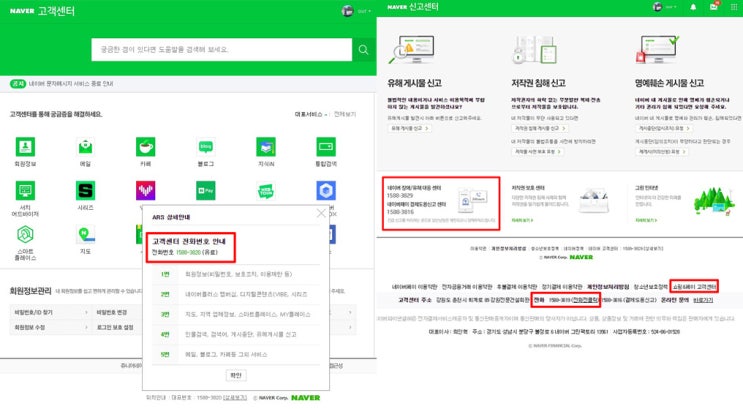The height and width of the screenshot is (409, 743).
Task: Open the blue hexagon MYBOX icon
Action: (326, 191)
